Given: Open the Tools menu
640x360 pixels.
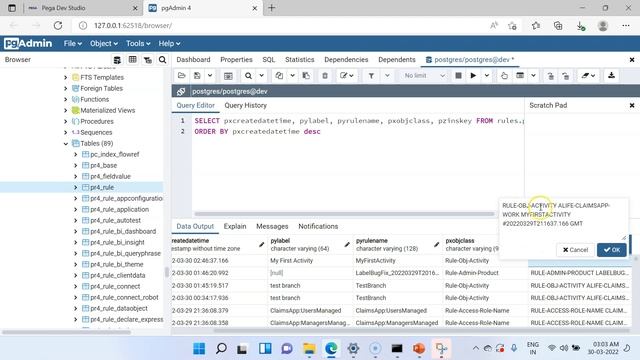Looking at the screenshot, I should tap(138, 43).
